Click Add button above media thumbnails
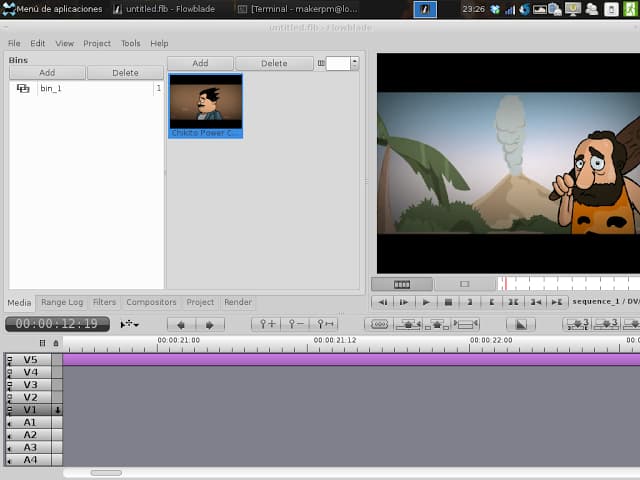 (200, 63)
